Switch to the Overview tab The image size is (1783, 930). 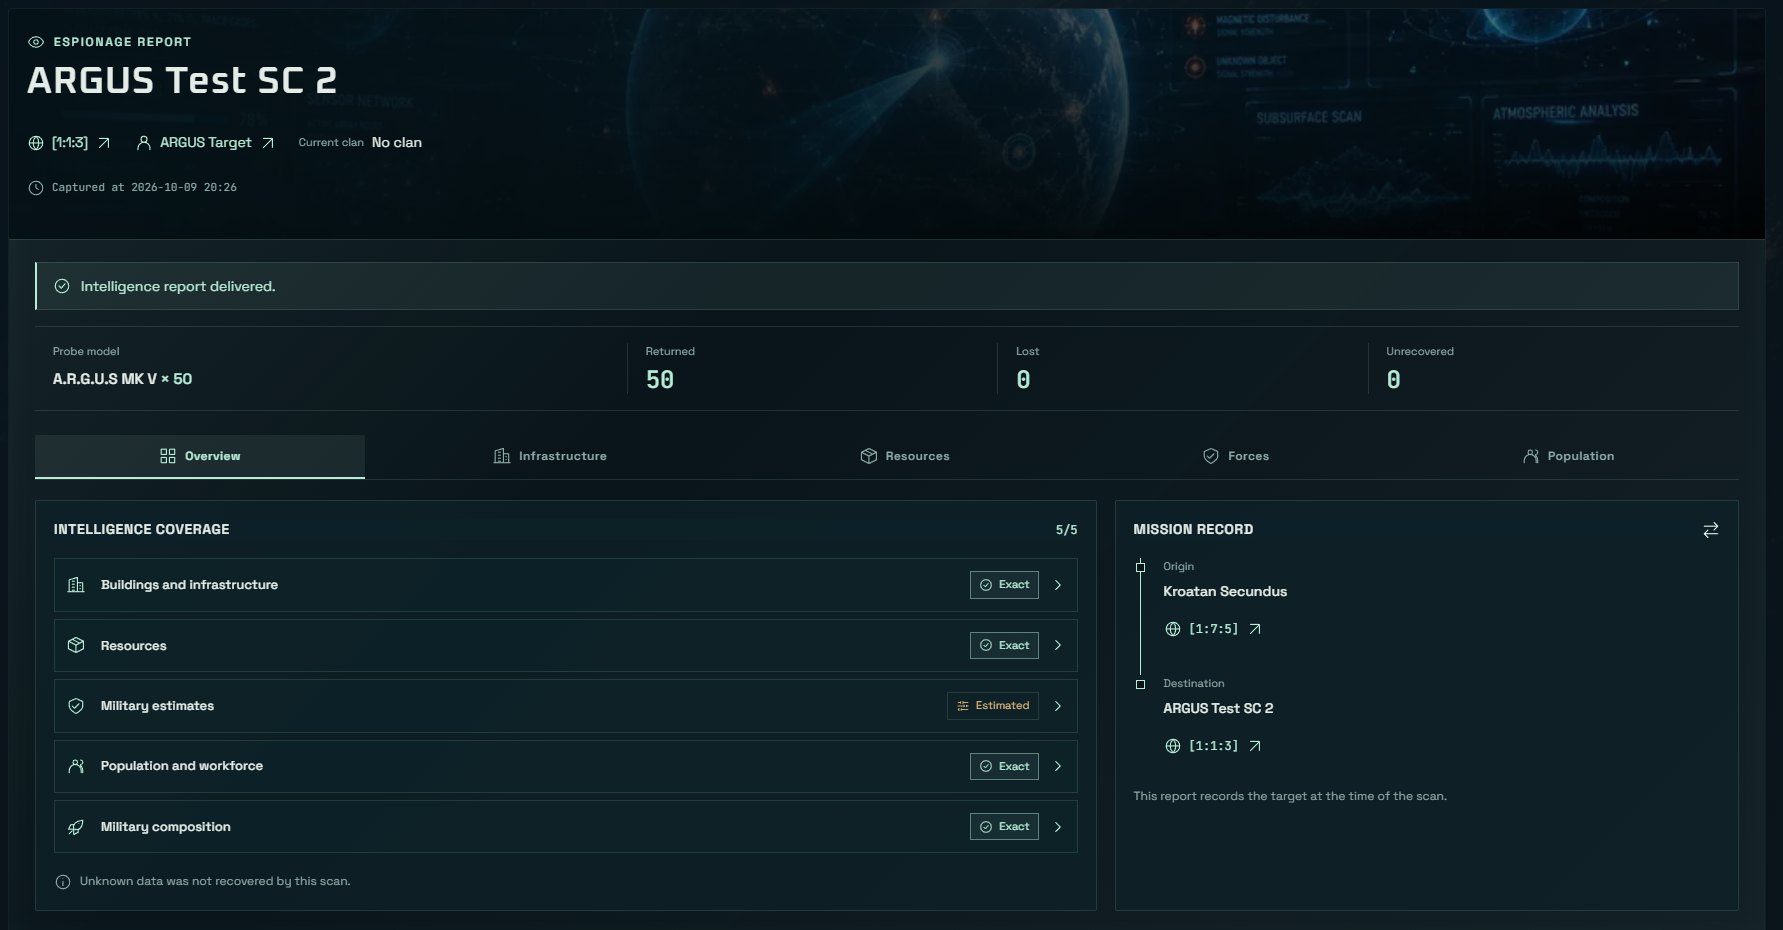click(200, 456)
